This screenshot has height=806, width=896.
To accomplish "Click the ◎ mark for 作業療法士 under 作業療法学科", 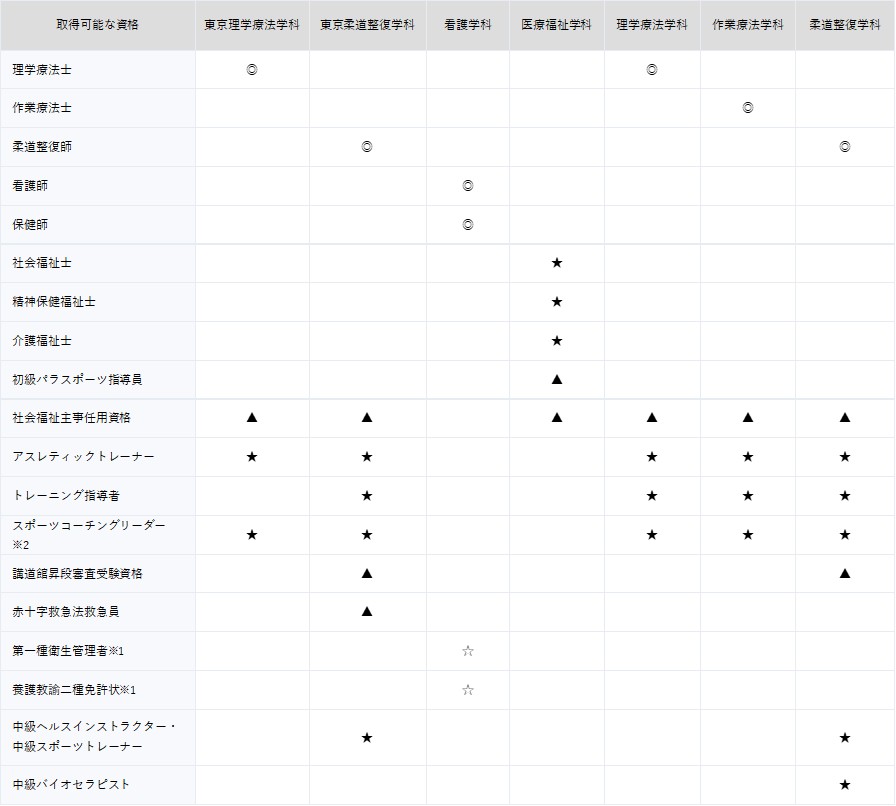I will (x=748, y=108).
